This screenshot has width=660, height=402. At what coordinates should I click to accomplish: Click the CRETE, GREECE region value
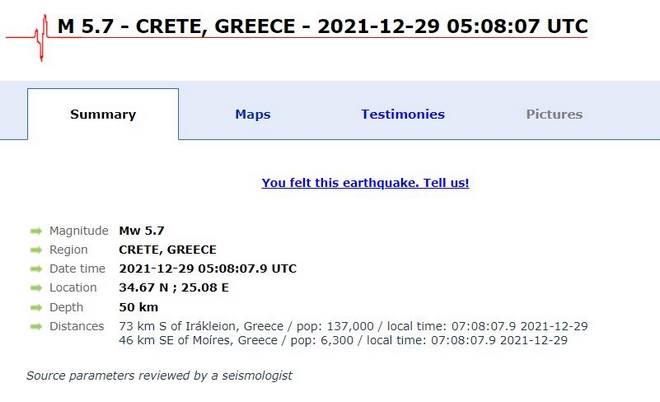[x=167, y=250]
